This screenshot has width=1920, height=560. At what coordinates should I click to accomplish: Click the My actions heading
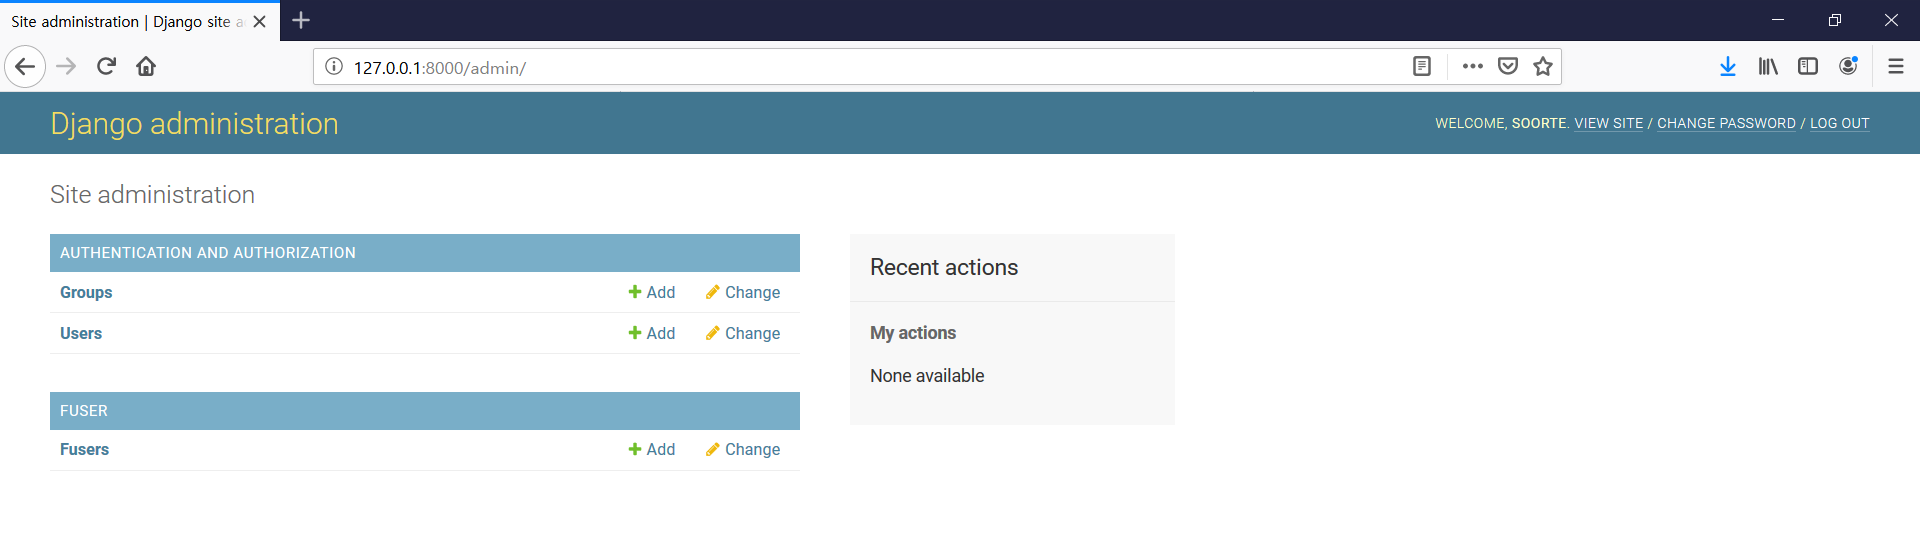(x=913, y=333)
